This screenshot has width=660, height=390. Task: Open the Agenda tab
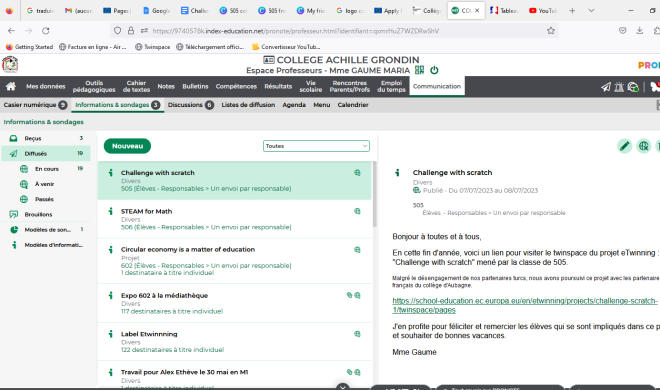click(294, 105)
